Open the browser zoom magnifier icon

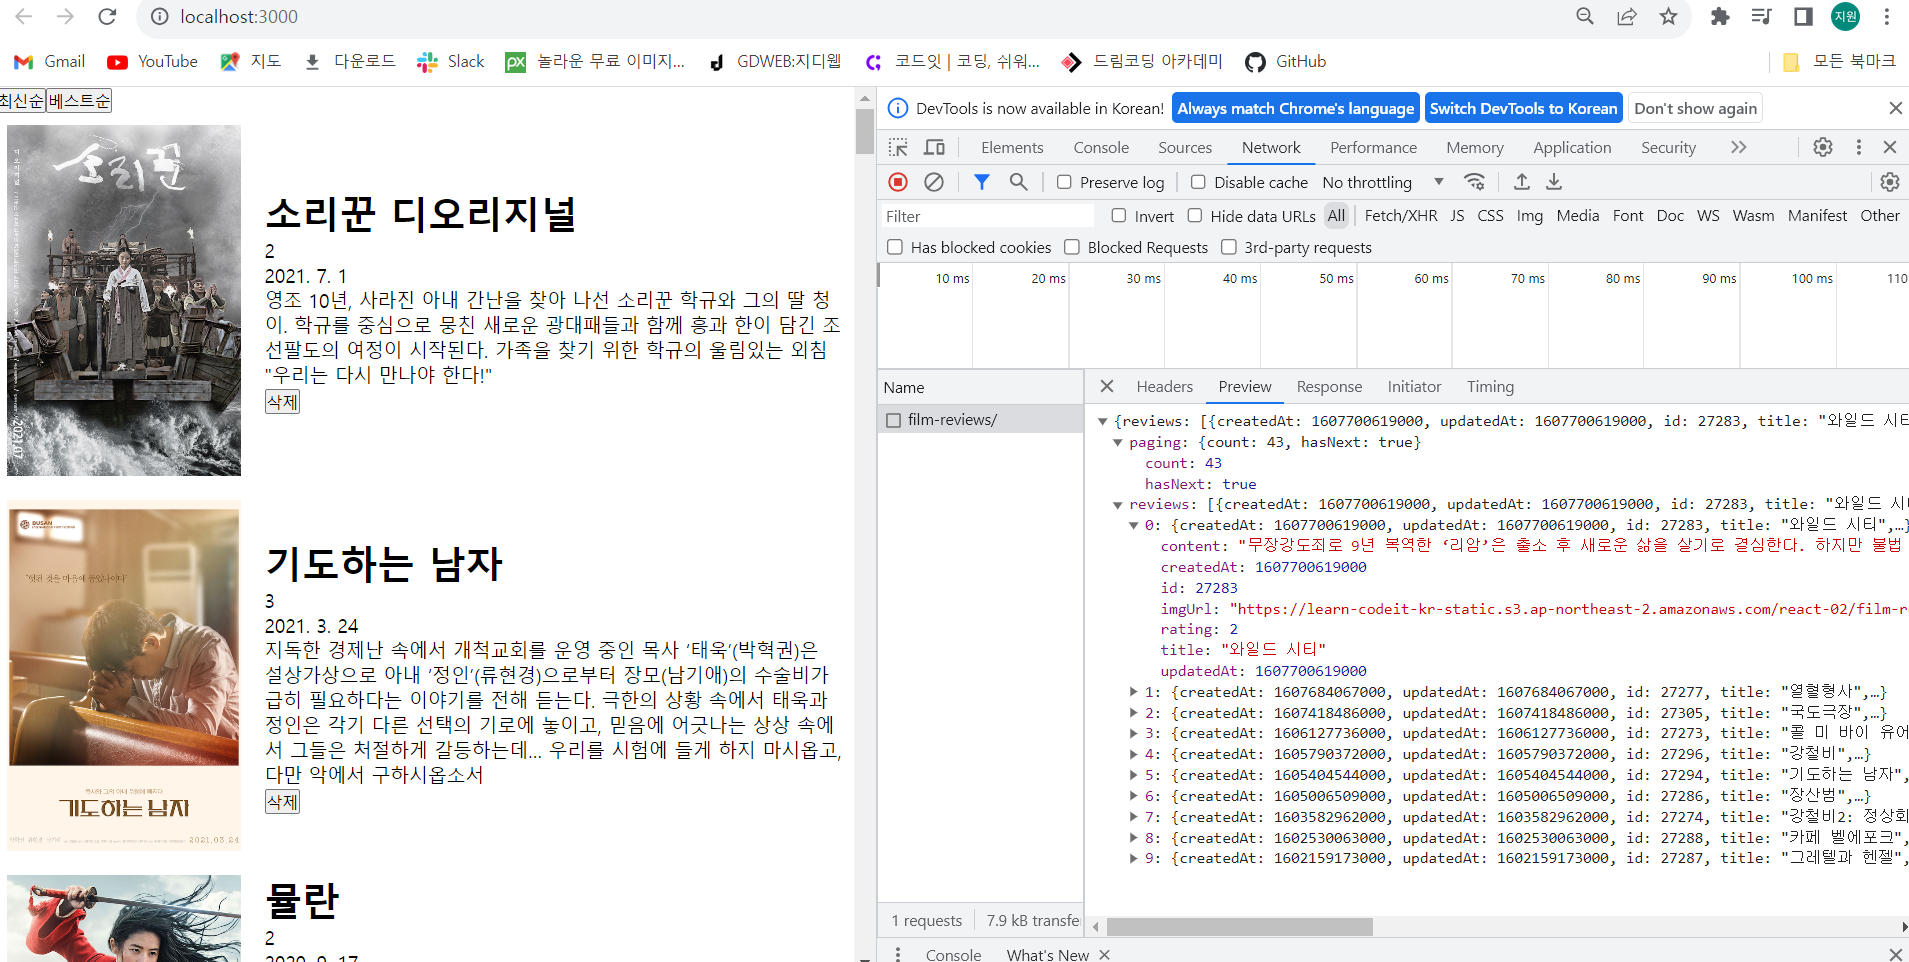[x=1585, y=17]
